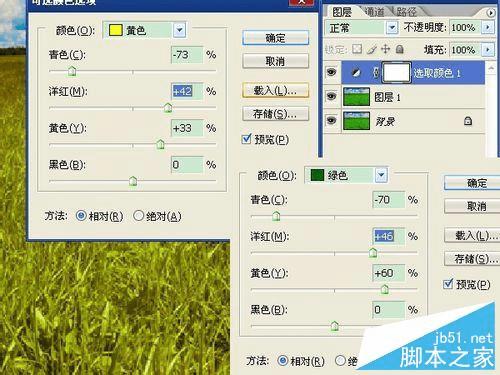Select 相对 method in green dialog
The image size is (500, 375).
283,361
